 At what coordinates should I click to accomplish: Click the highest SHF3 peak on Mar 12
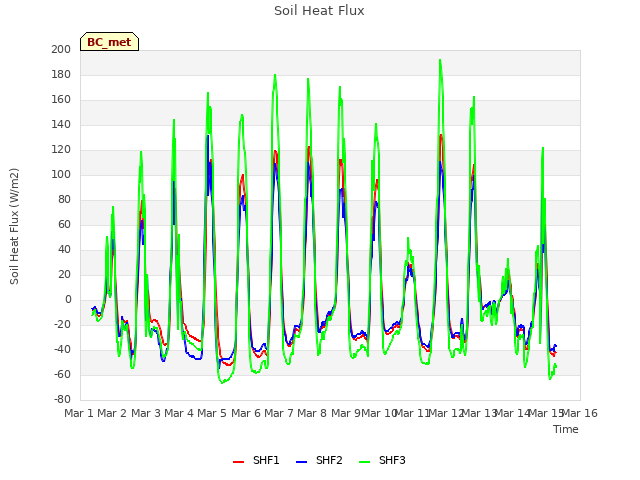pyautogui.click(x=440, y=60)
